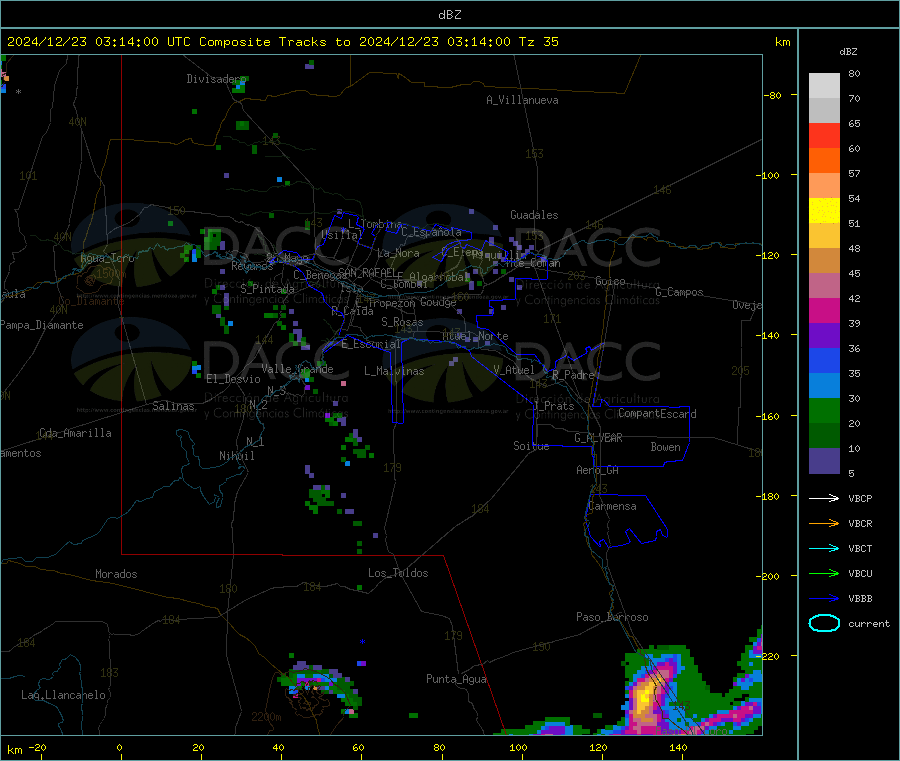Viewport: 900px width, 761px height.
Task: Click the cyan VBCT arrow in legend
Action: [x=824, y=549]
